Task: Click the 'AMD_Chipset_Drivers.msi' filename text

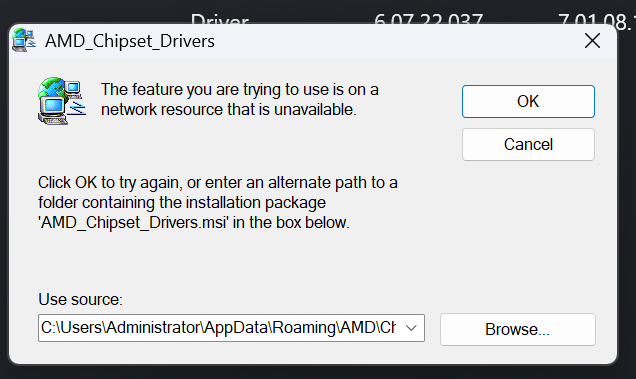Action: pos(134,223)
